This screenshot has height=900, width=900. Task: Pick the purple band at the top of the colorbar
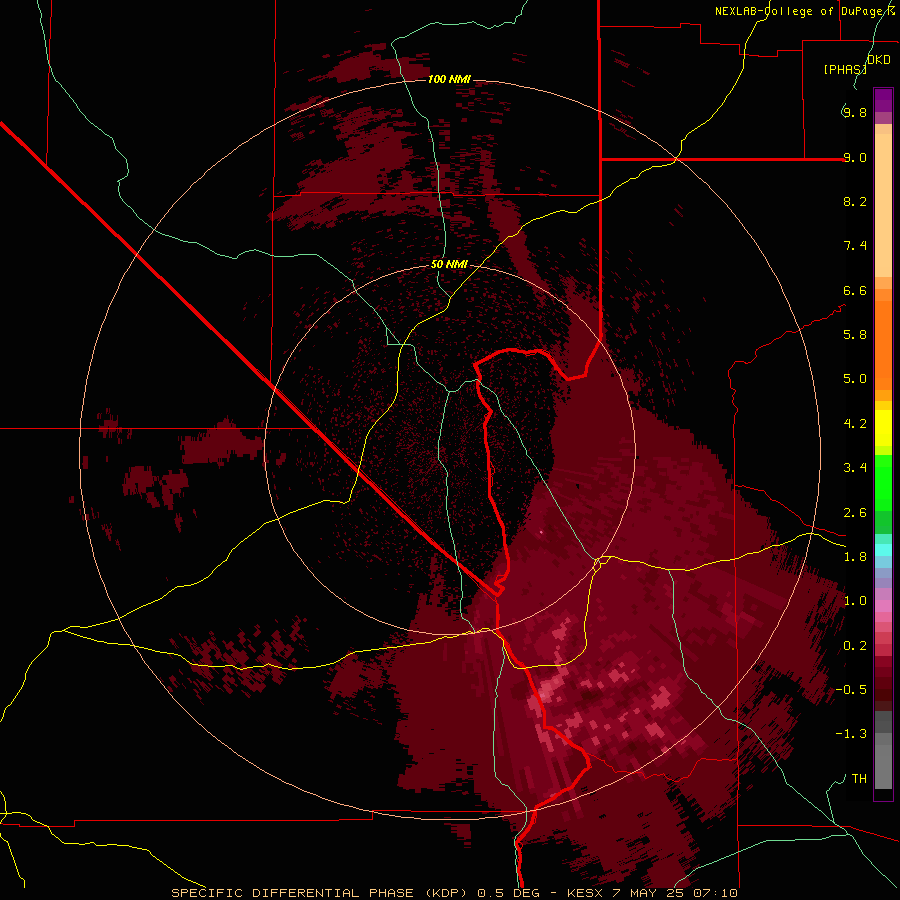(x=883, y=100)
